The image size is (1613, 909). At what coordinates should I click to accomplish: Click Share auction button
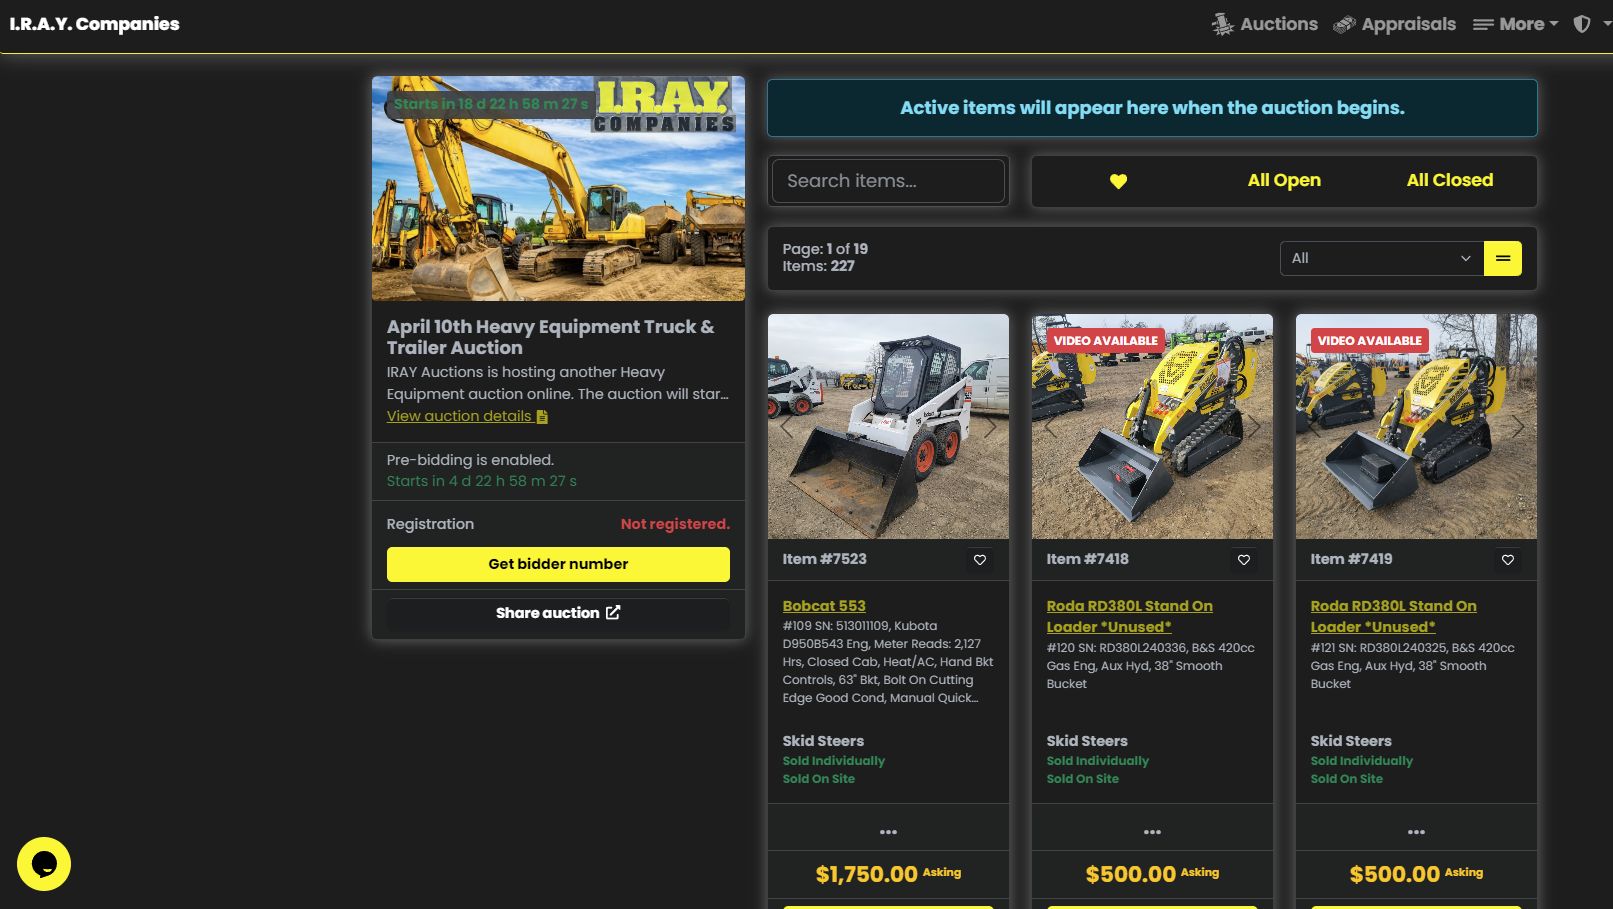point(558,613)
